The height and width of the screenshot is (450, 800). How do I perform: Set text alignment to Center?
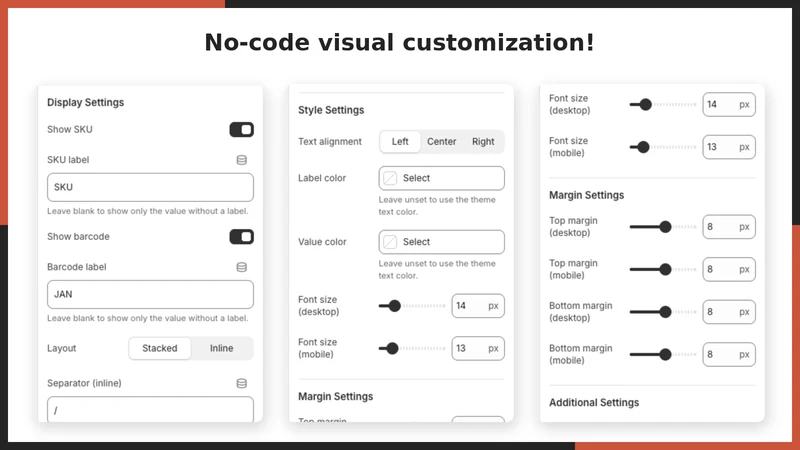(x=442, y=142)
